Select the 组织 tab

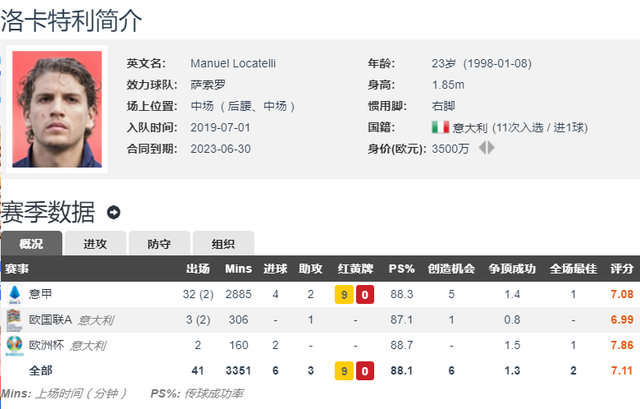pos(223,243)
